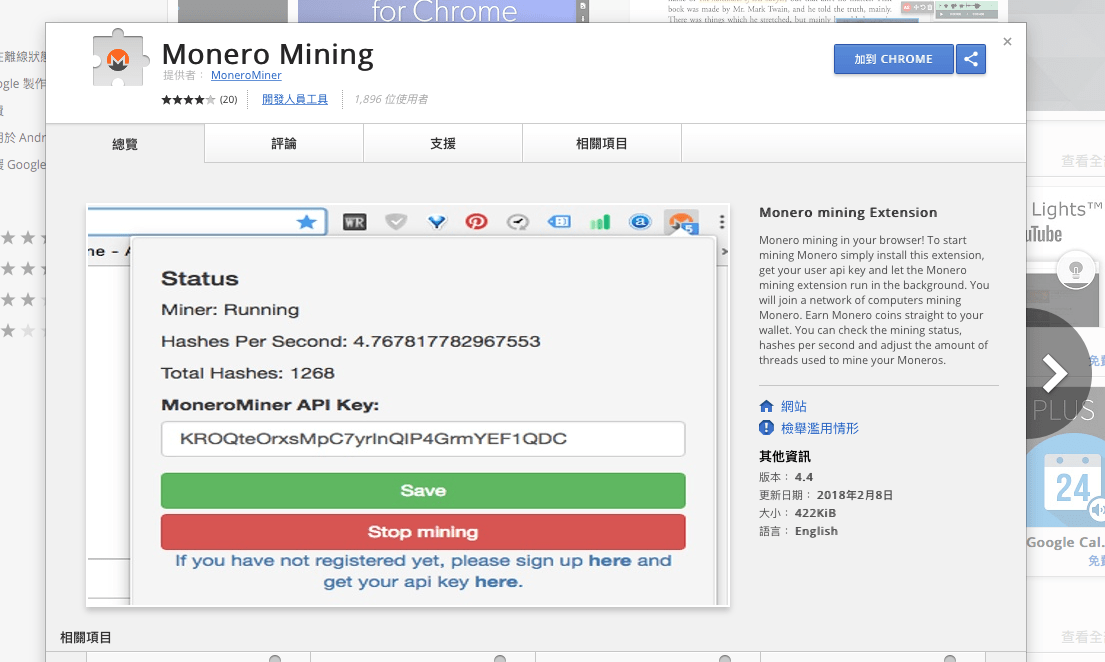
Task: Click the report abuse exclamation icon
Action: click(x=767, y=428)
